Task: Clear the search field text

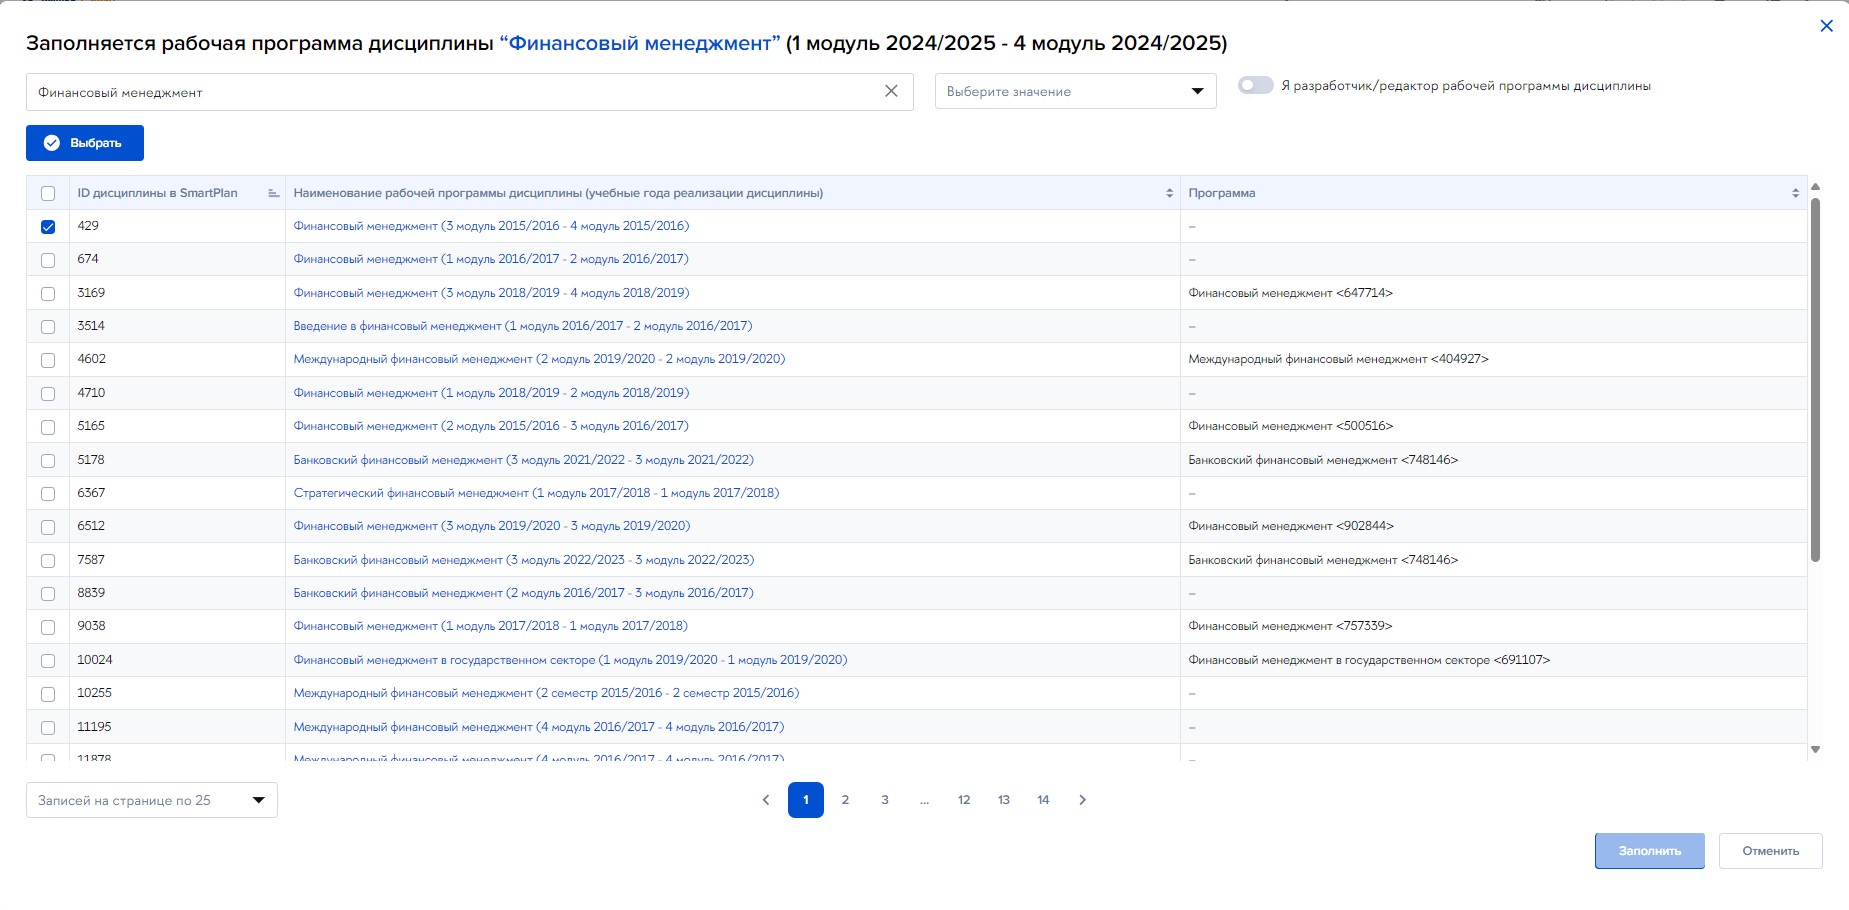Action: point(891,91)
